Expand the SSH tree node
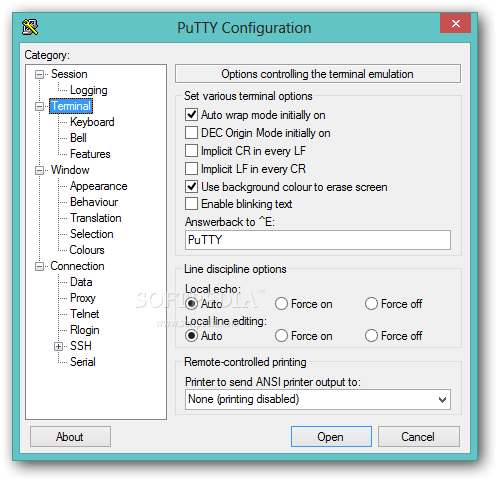This screenshot has width=498, height=481. point(58,346)
